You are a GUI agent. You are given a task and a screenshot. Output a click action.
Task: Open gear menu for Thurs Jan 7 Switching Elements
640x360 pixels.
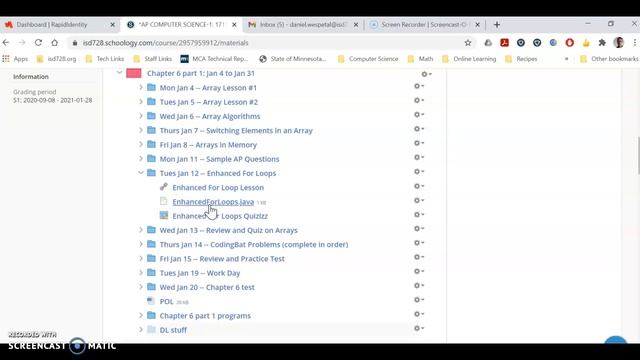(x=419, y=129)
